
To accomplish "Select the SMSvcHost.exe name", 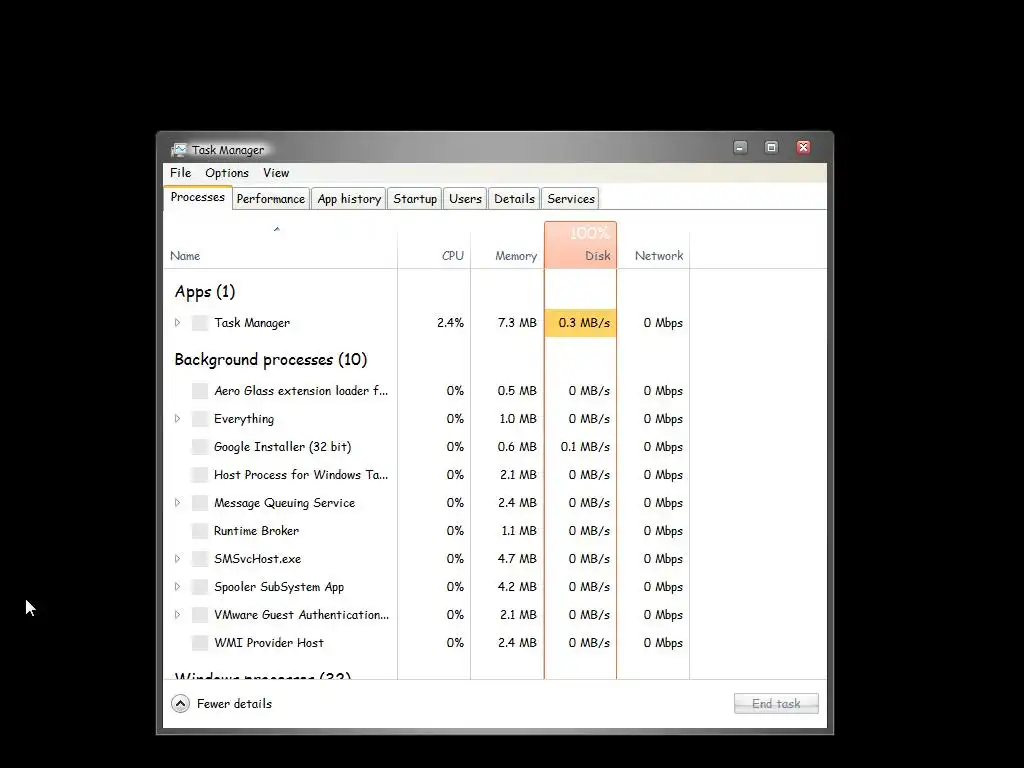I will pos(258,559).
